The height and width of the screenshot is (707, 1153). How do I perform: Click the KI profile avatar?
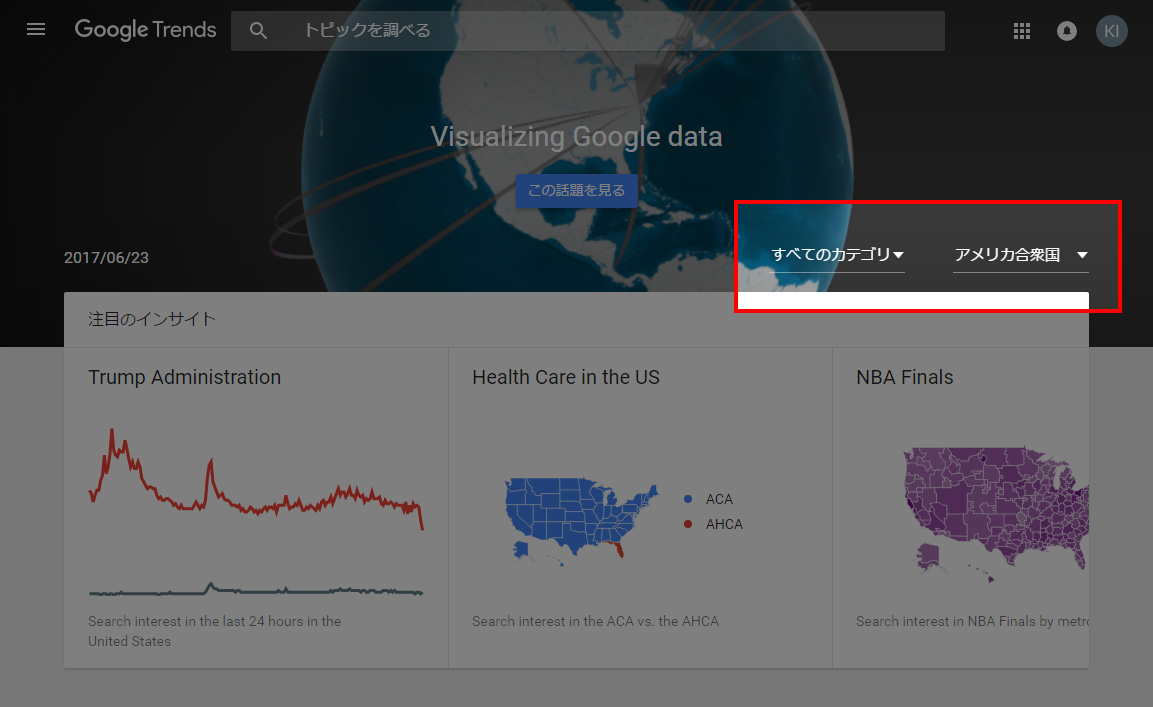click(1111, 30)
